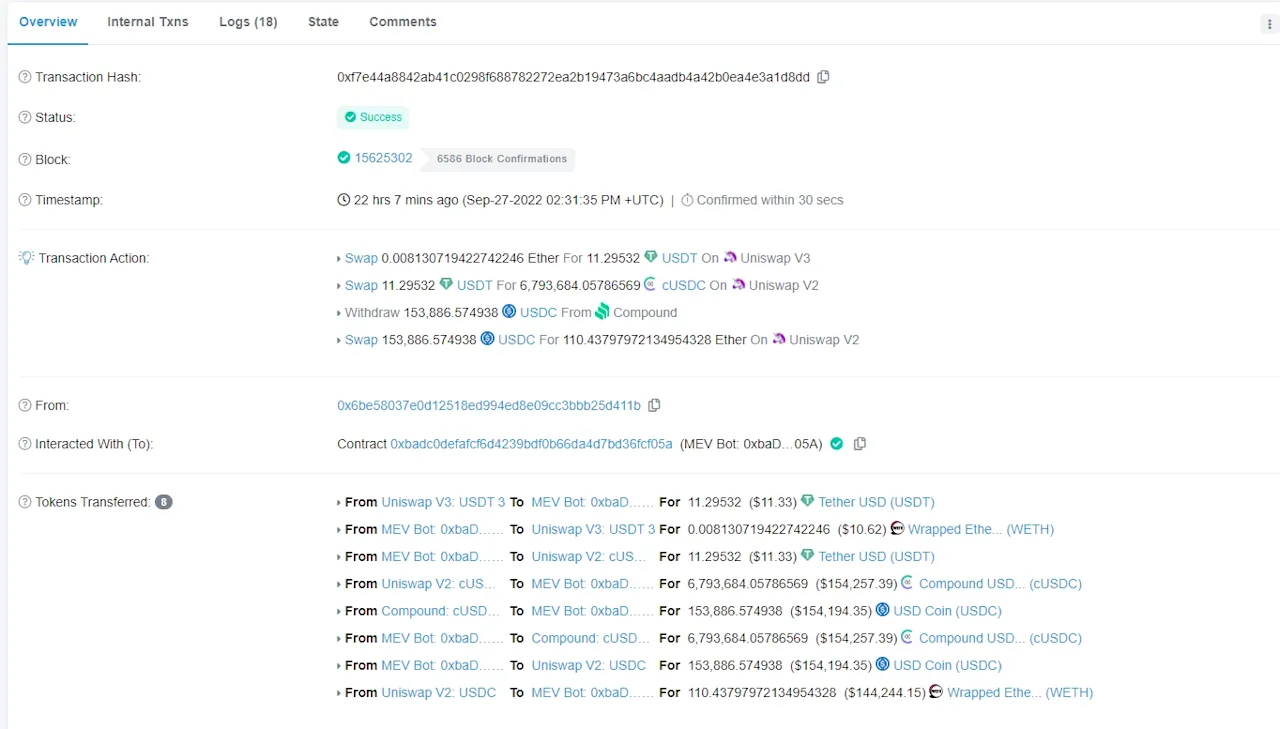Click the help icon beside Status
The width and height of the screenshot is (1280, 729).
point(25,117)
